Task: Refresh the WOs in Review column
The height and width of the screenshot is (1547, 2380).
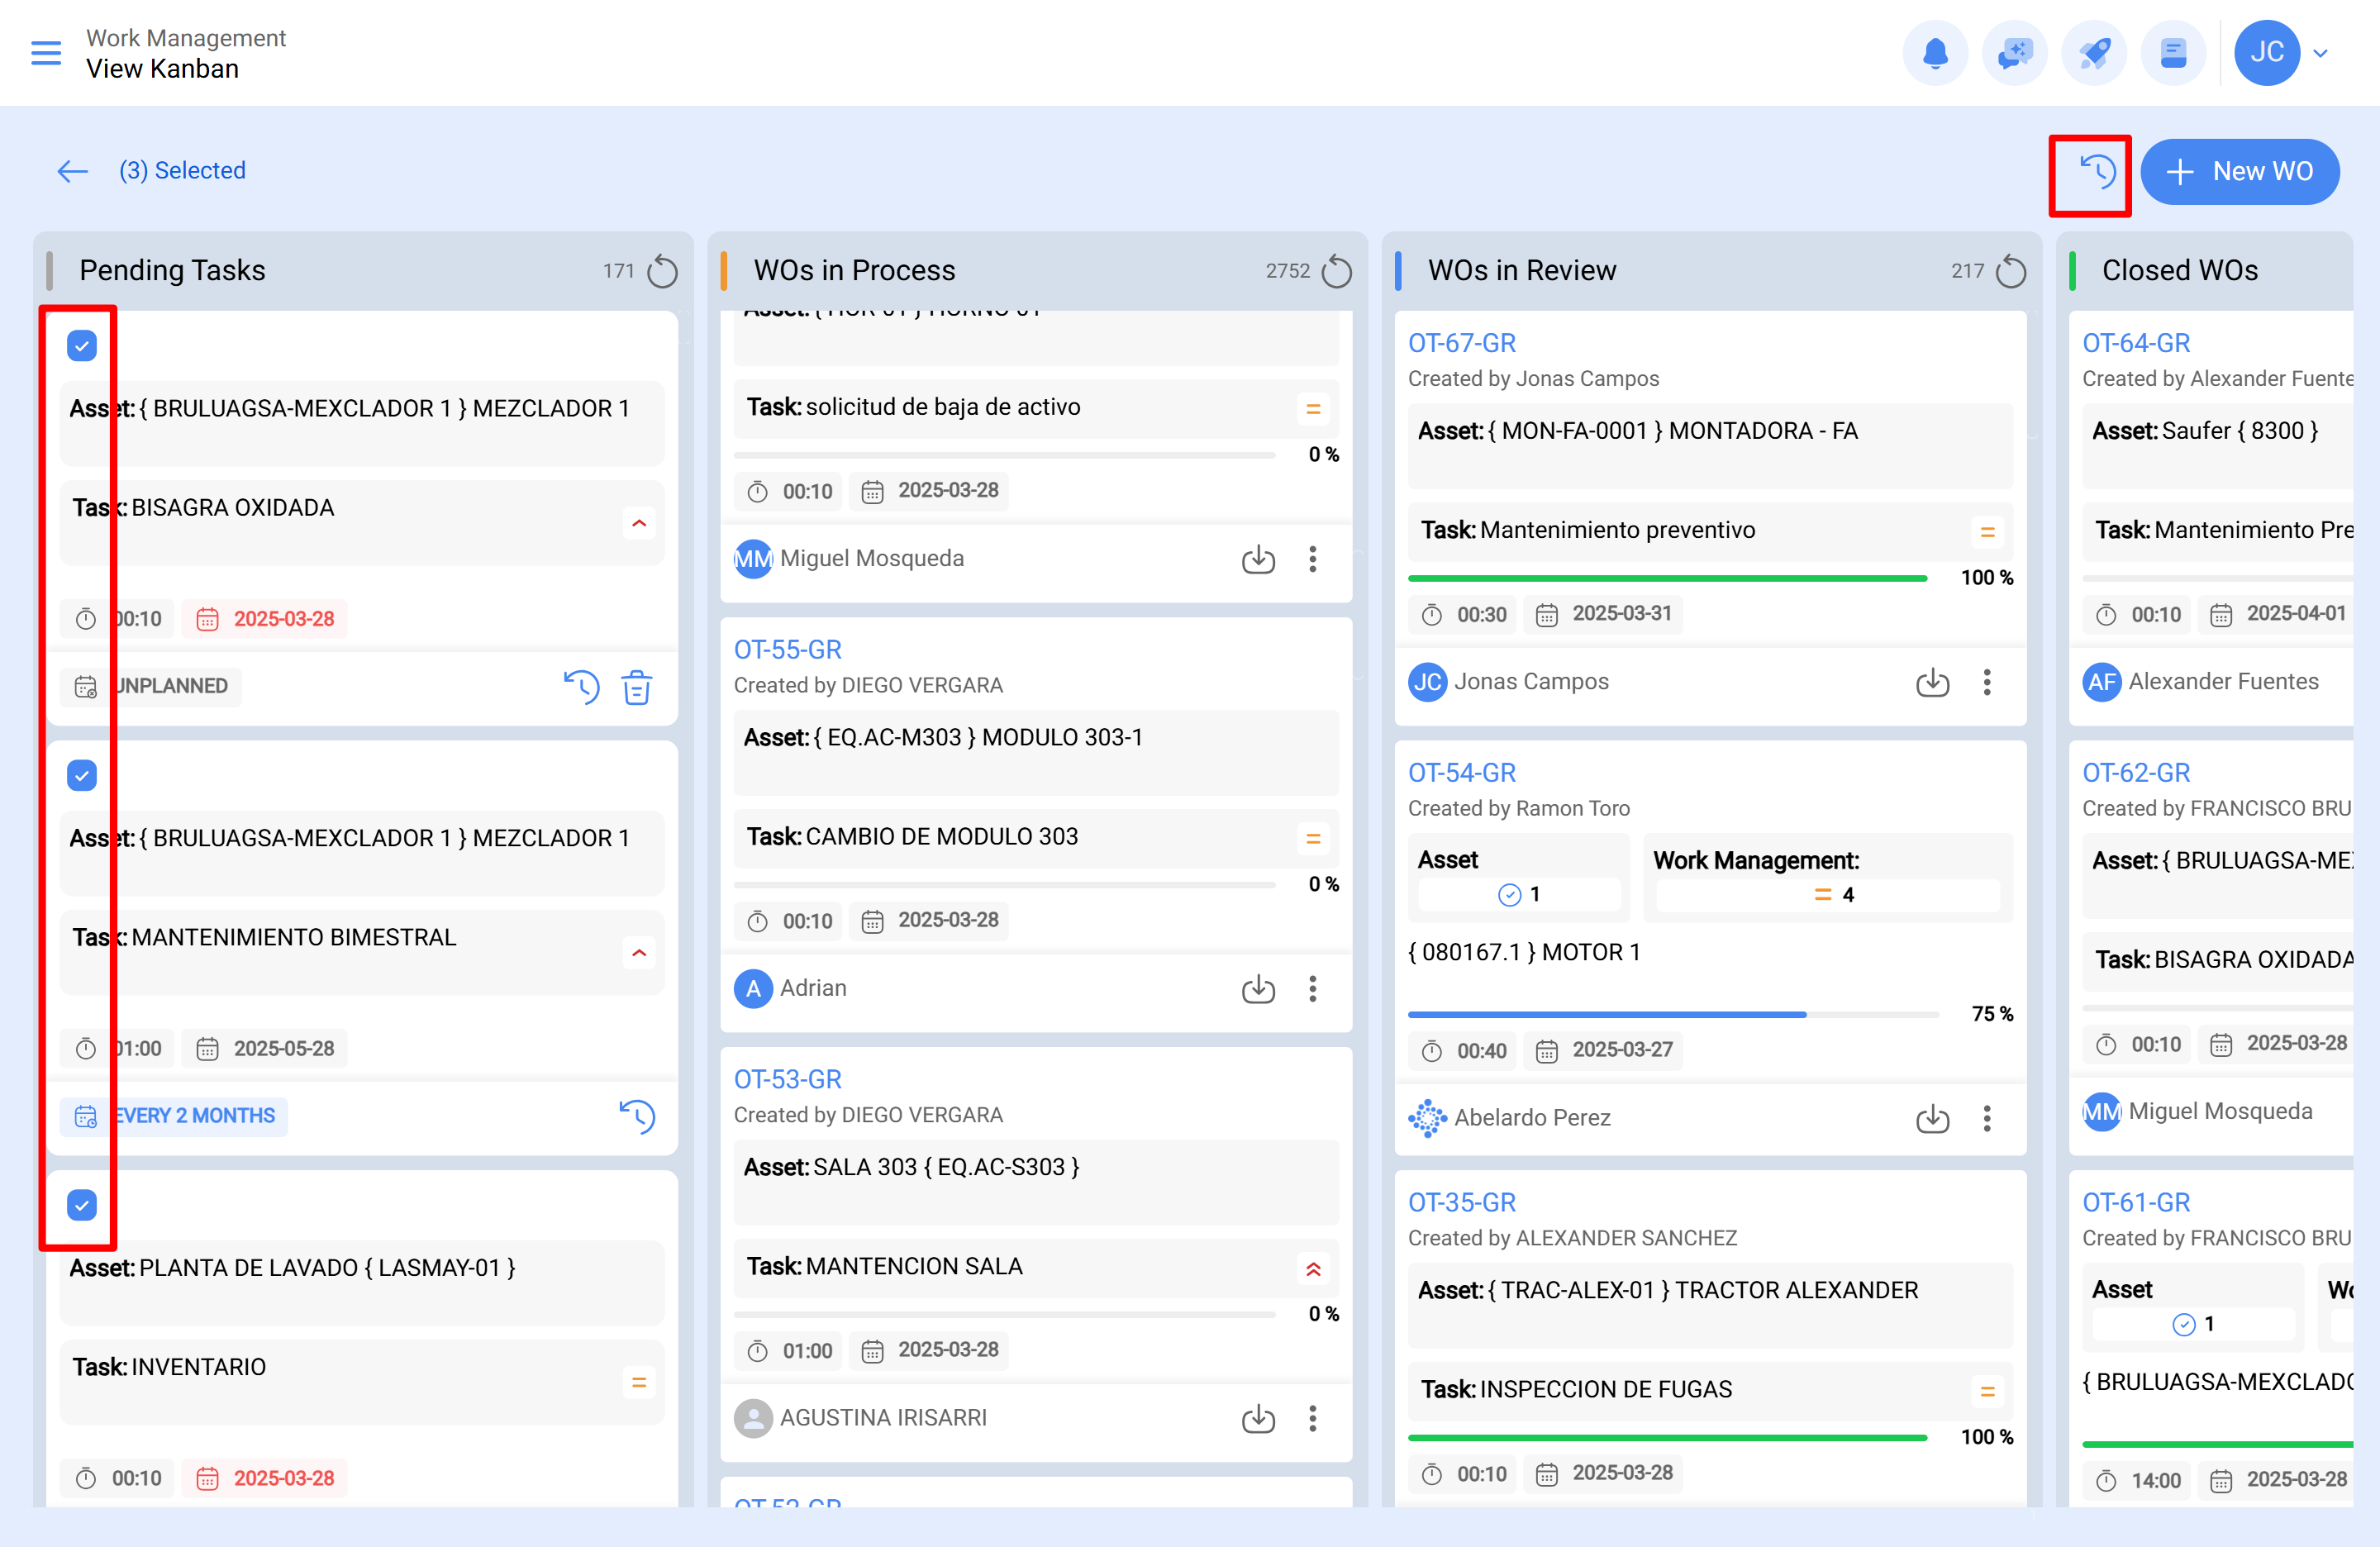Action: point(2010,271)
